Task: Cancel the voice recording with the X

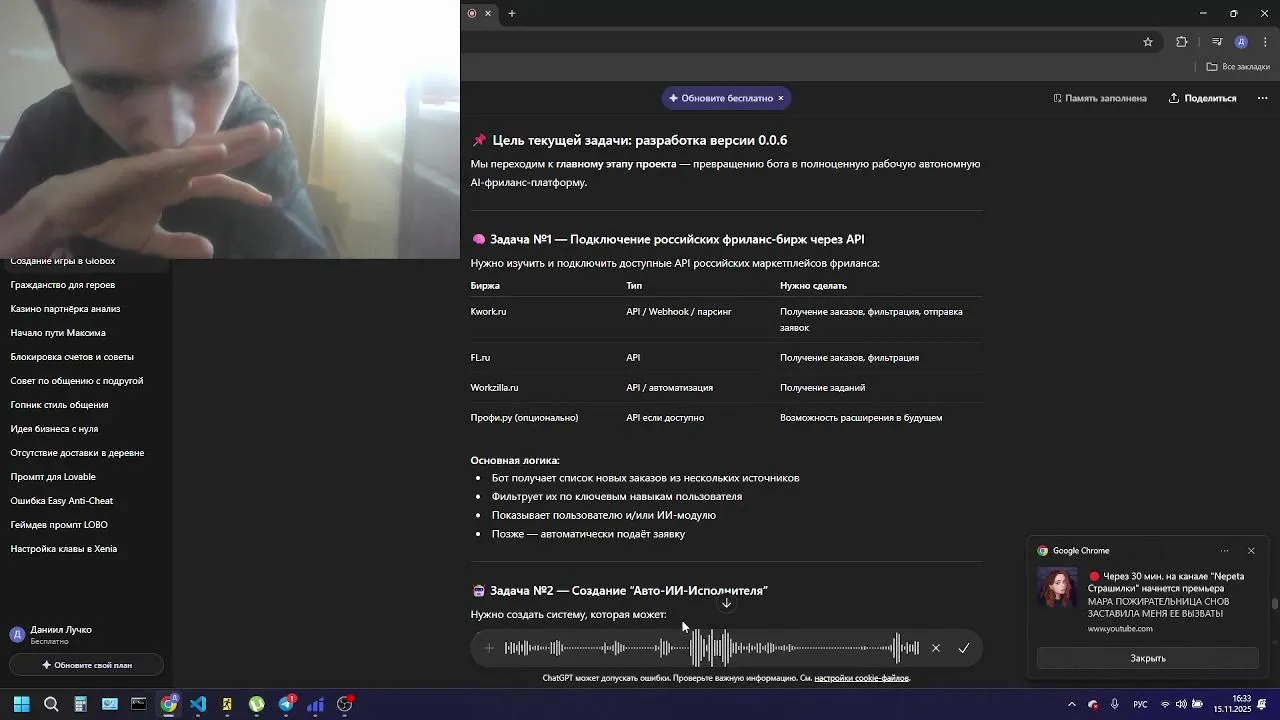Action: (936, 648)
